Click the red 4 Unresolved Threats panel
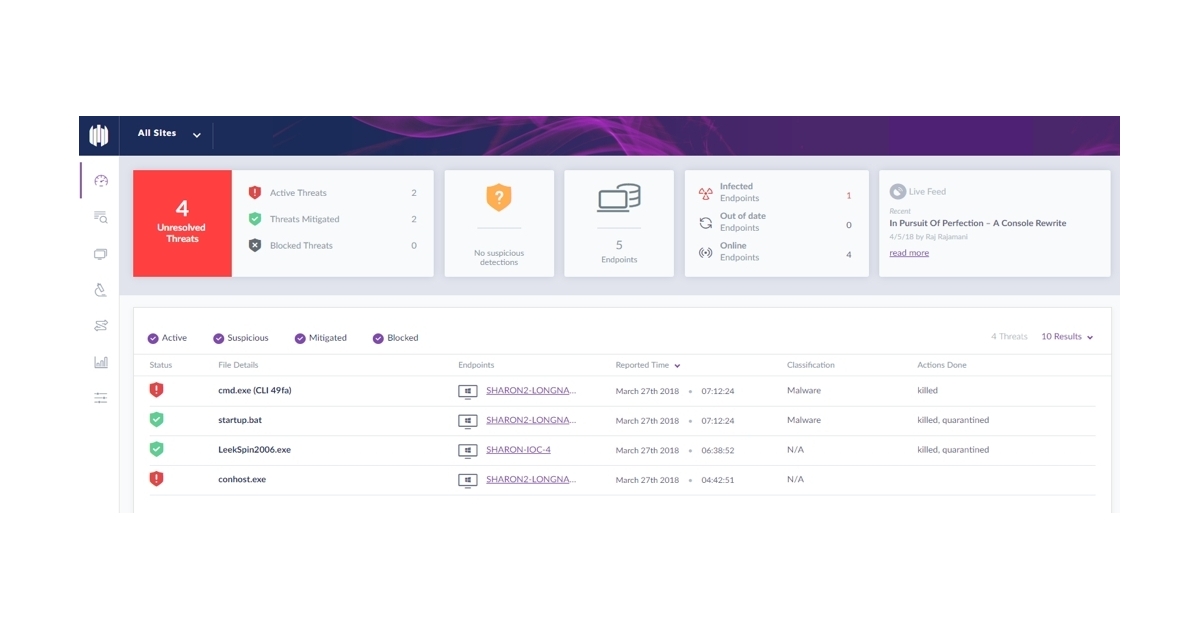The height and width of the screenshot is (627, 1200). (x=182, y=221)
